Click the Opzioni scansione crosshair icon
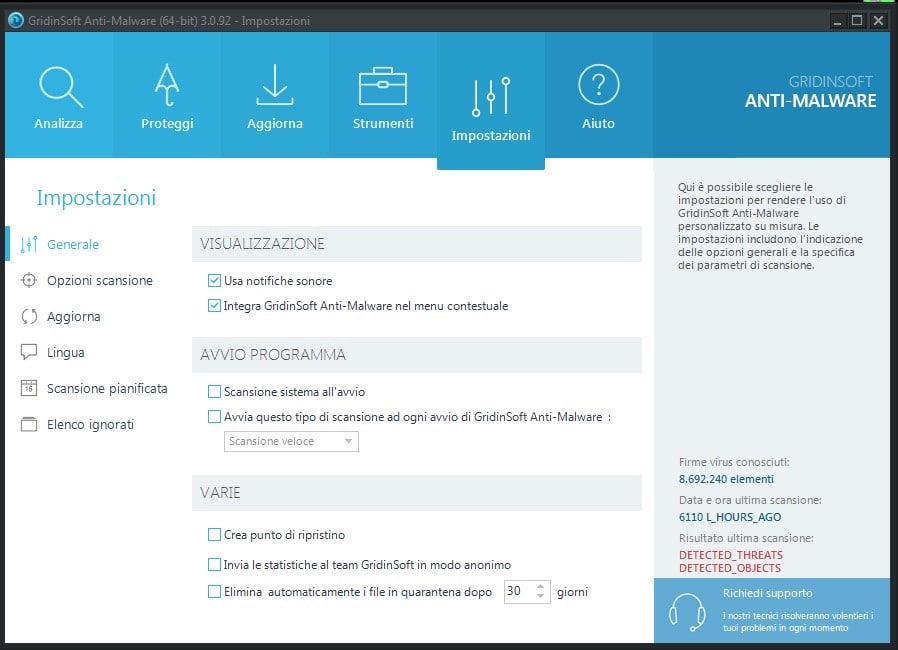 (29, 281)
